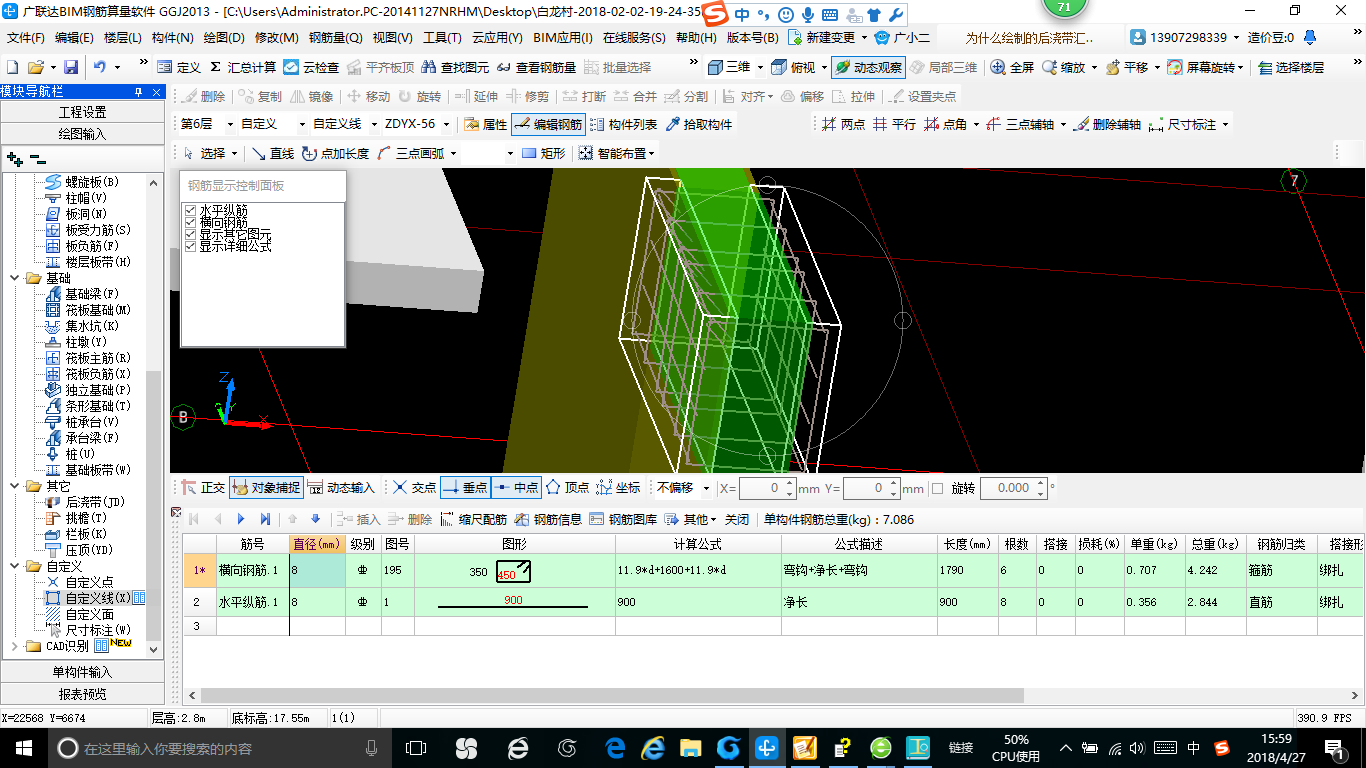Select the 矩形 rectangle drawing tool
1366x768 pixels.
click(544, 153)
